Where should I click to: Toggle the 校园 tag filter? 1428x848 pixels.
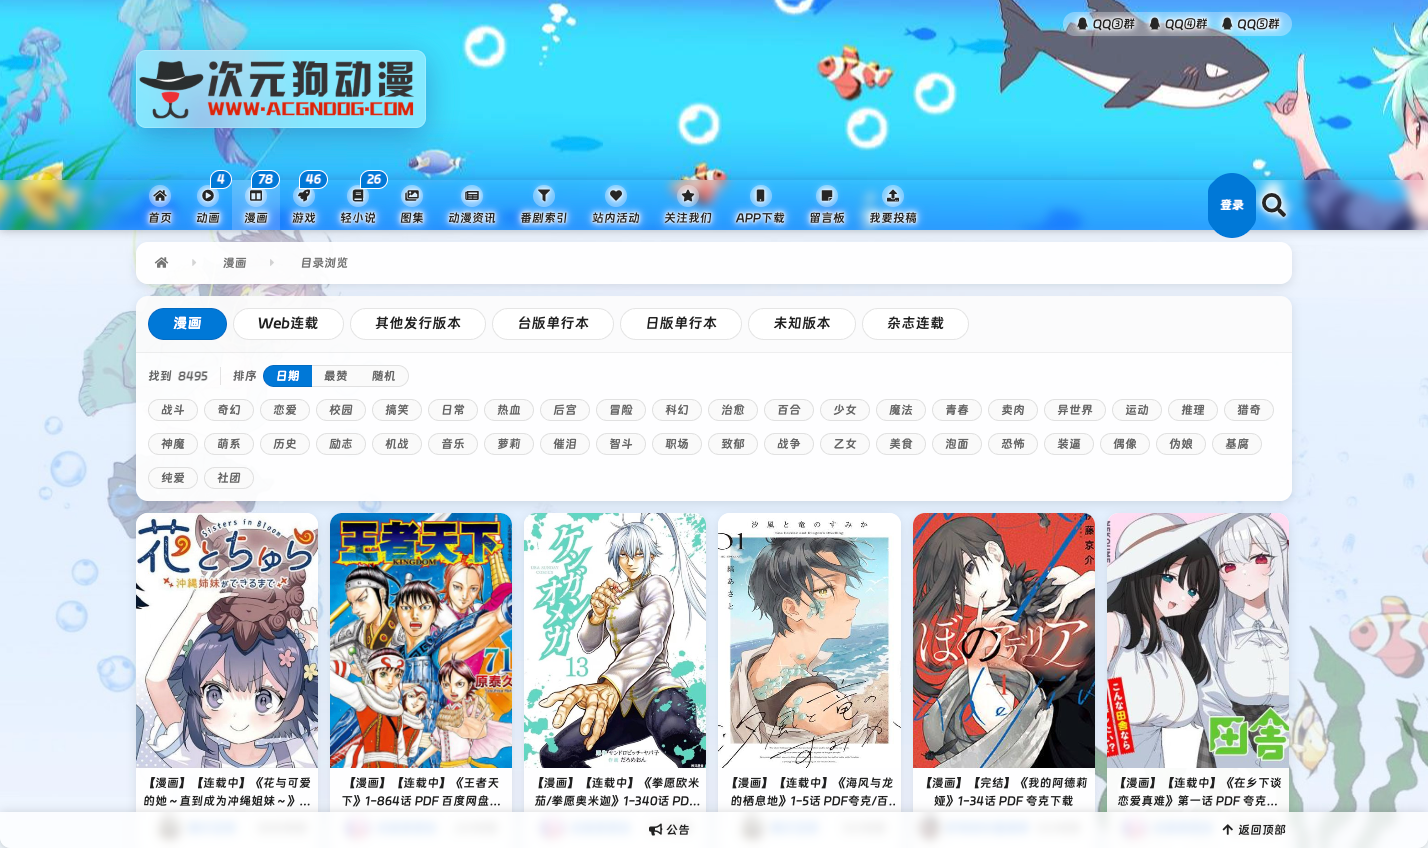click(341, 410)
